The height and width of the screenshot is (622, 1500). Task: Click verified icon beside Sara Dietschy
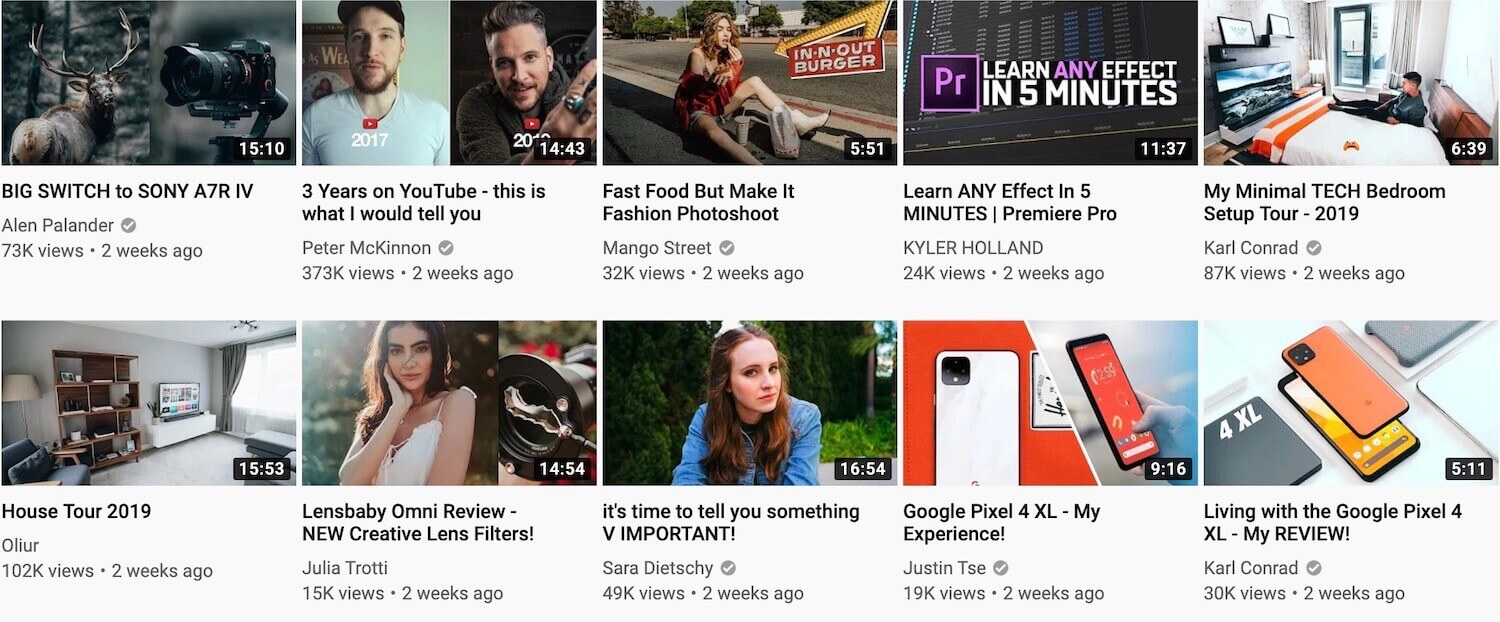coord(728,568)
